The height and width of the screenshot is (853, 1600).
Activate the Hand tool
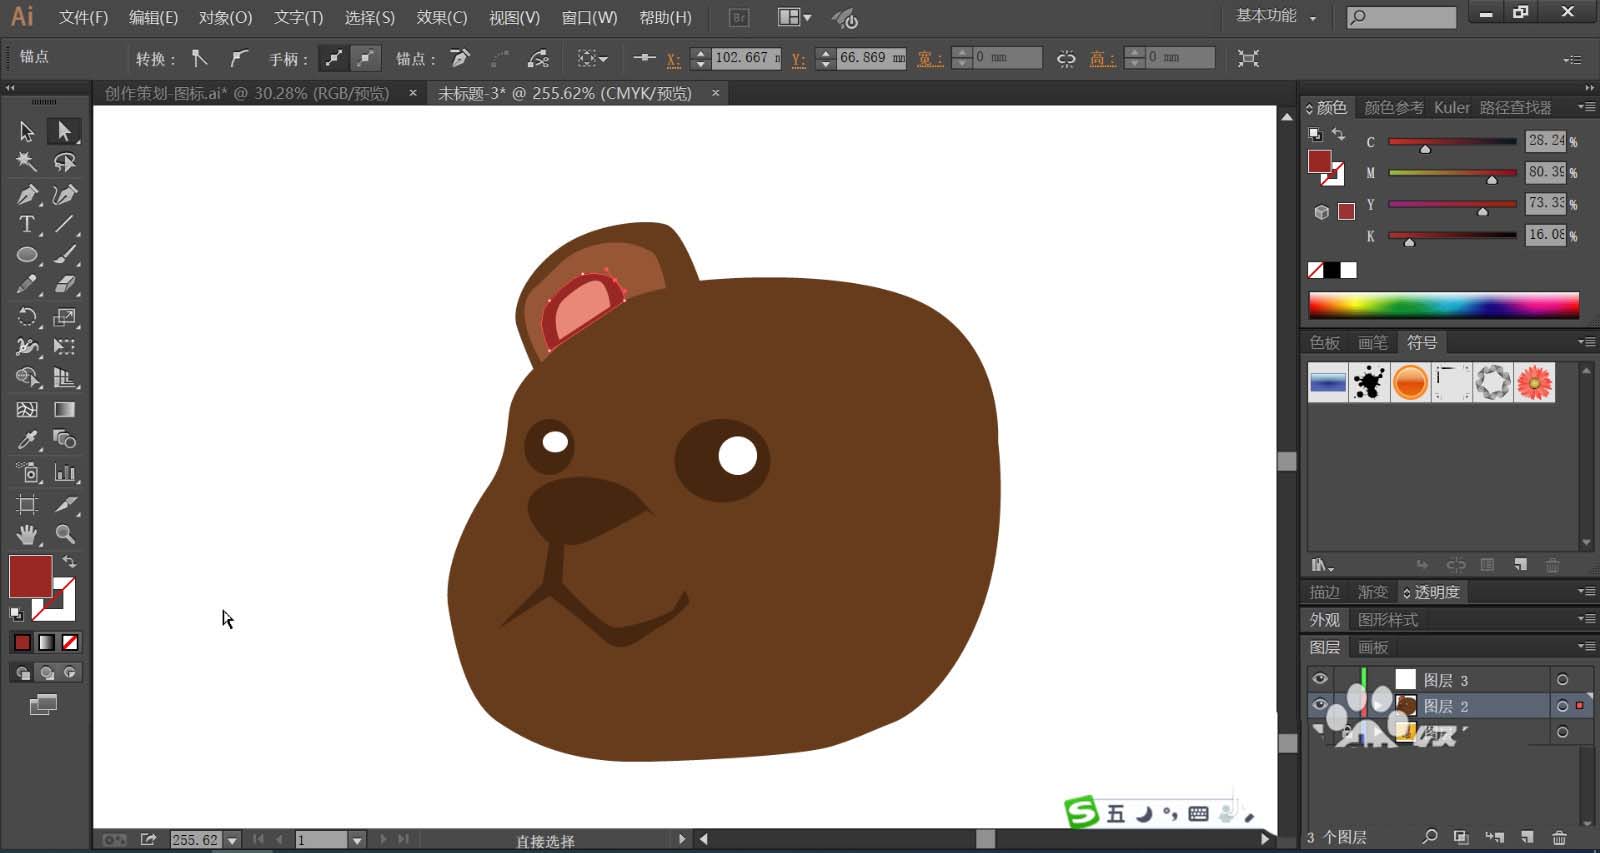click(x=27, y=534)
